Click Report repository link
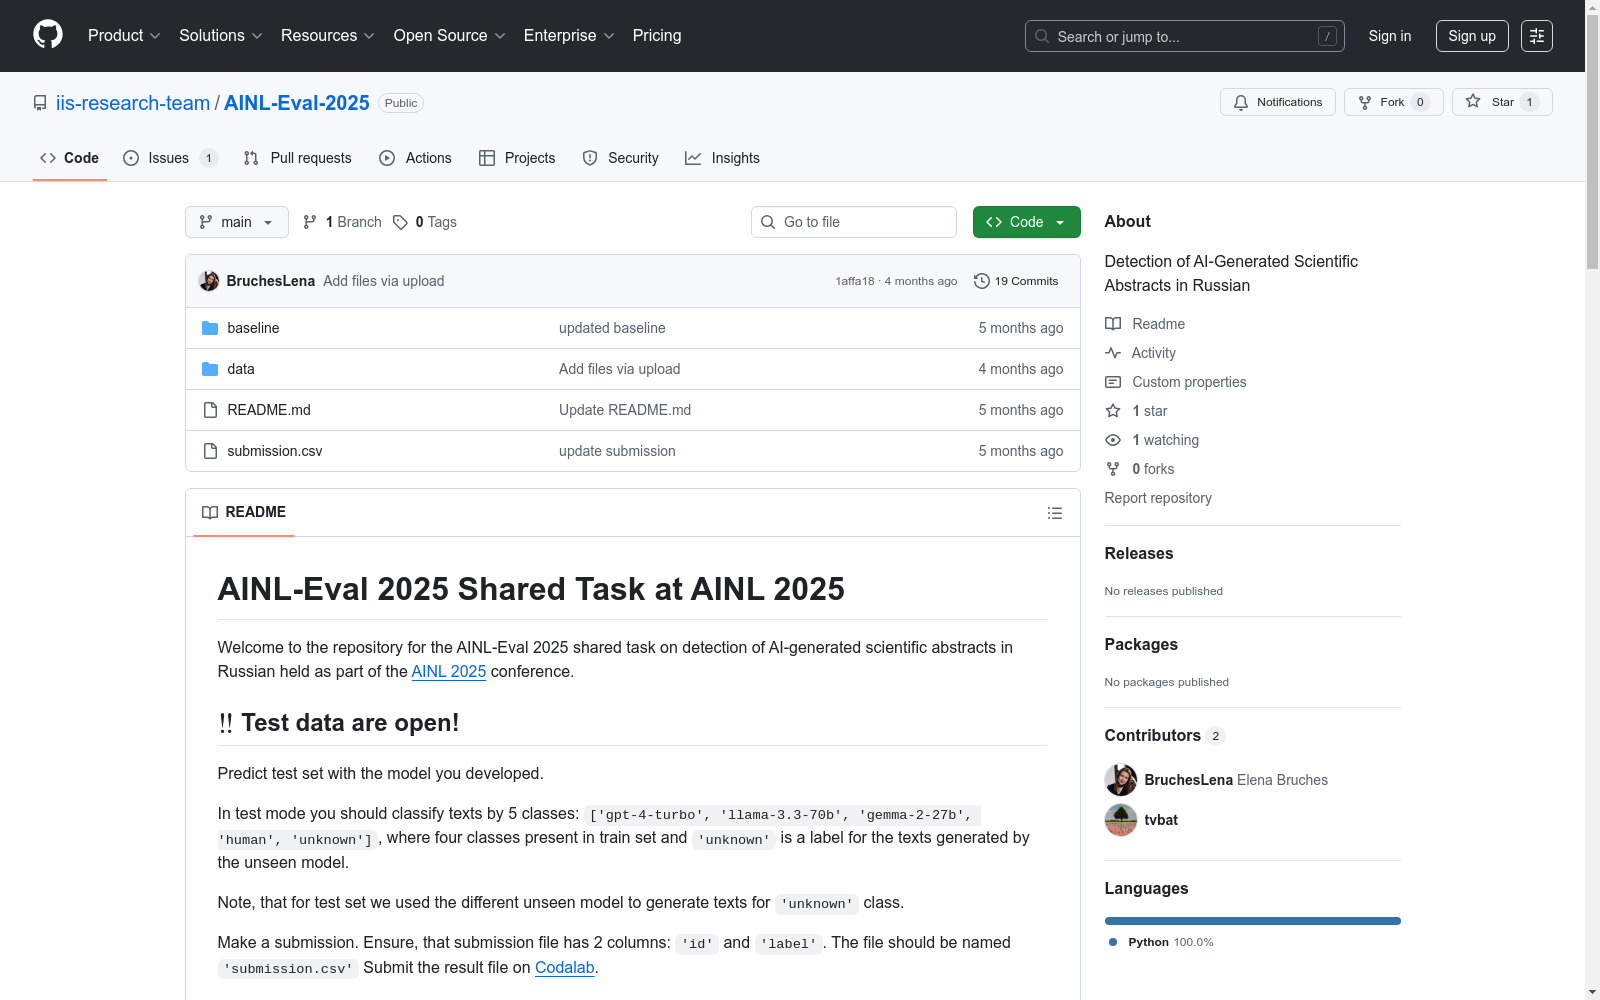The height and width of the screenshot is (1000, 1600). (1158, 498)
